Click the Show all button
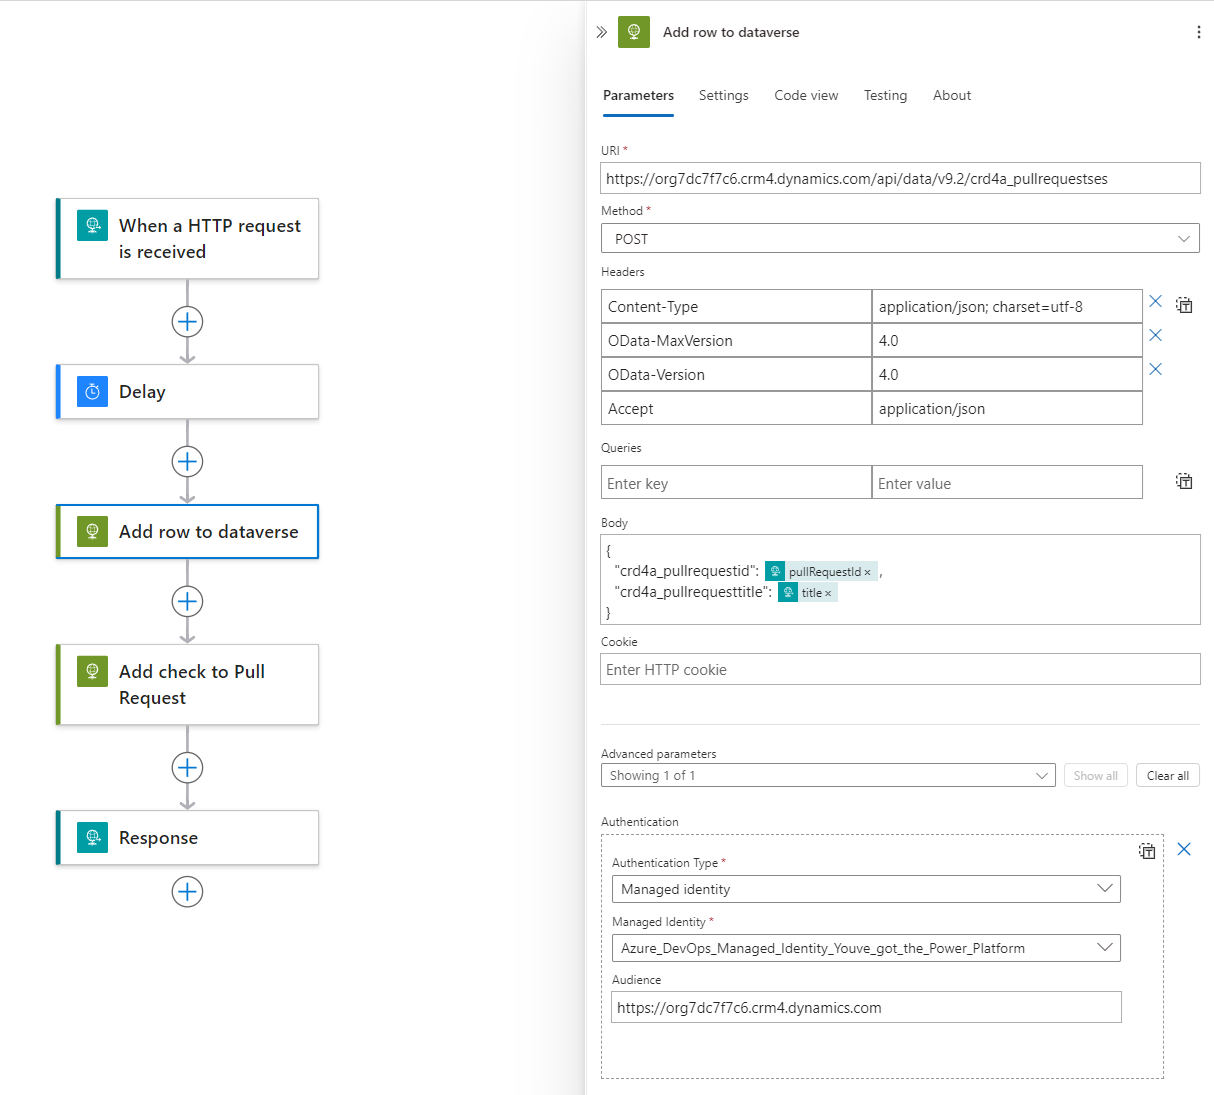 tap(1095, 775)
